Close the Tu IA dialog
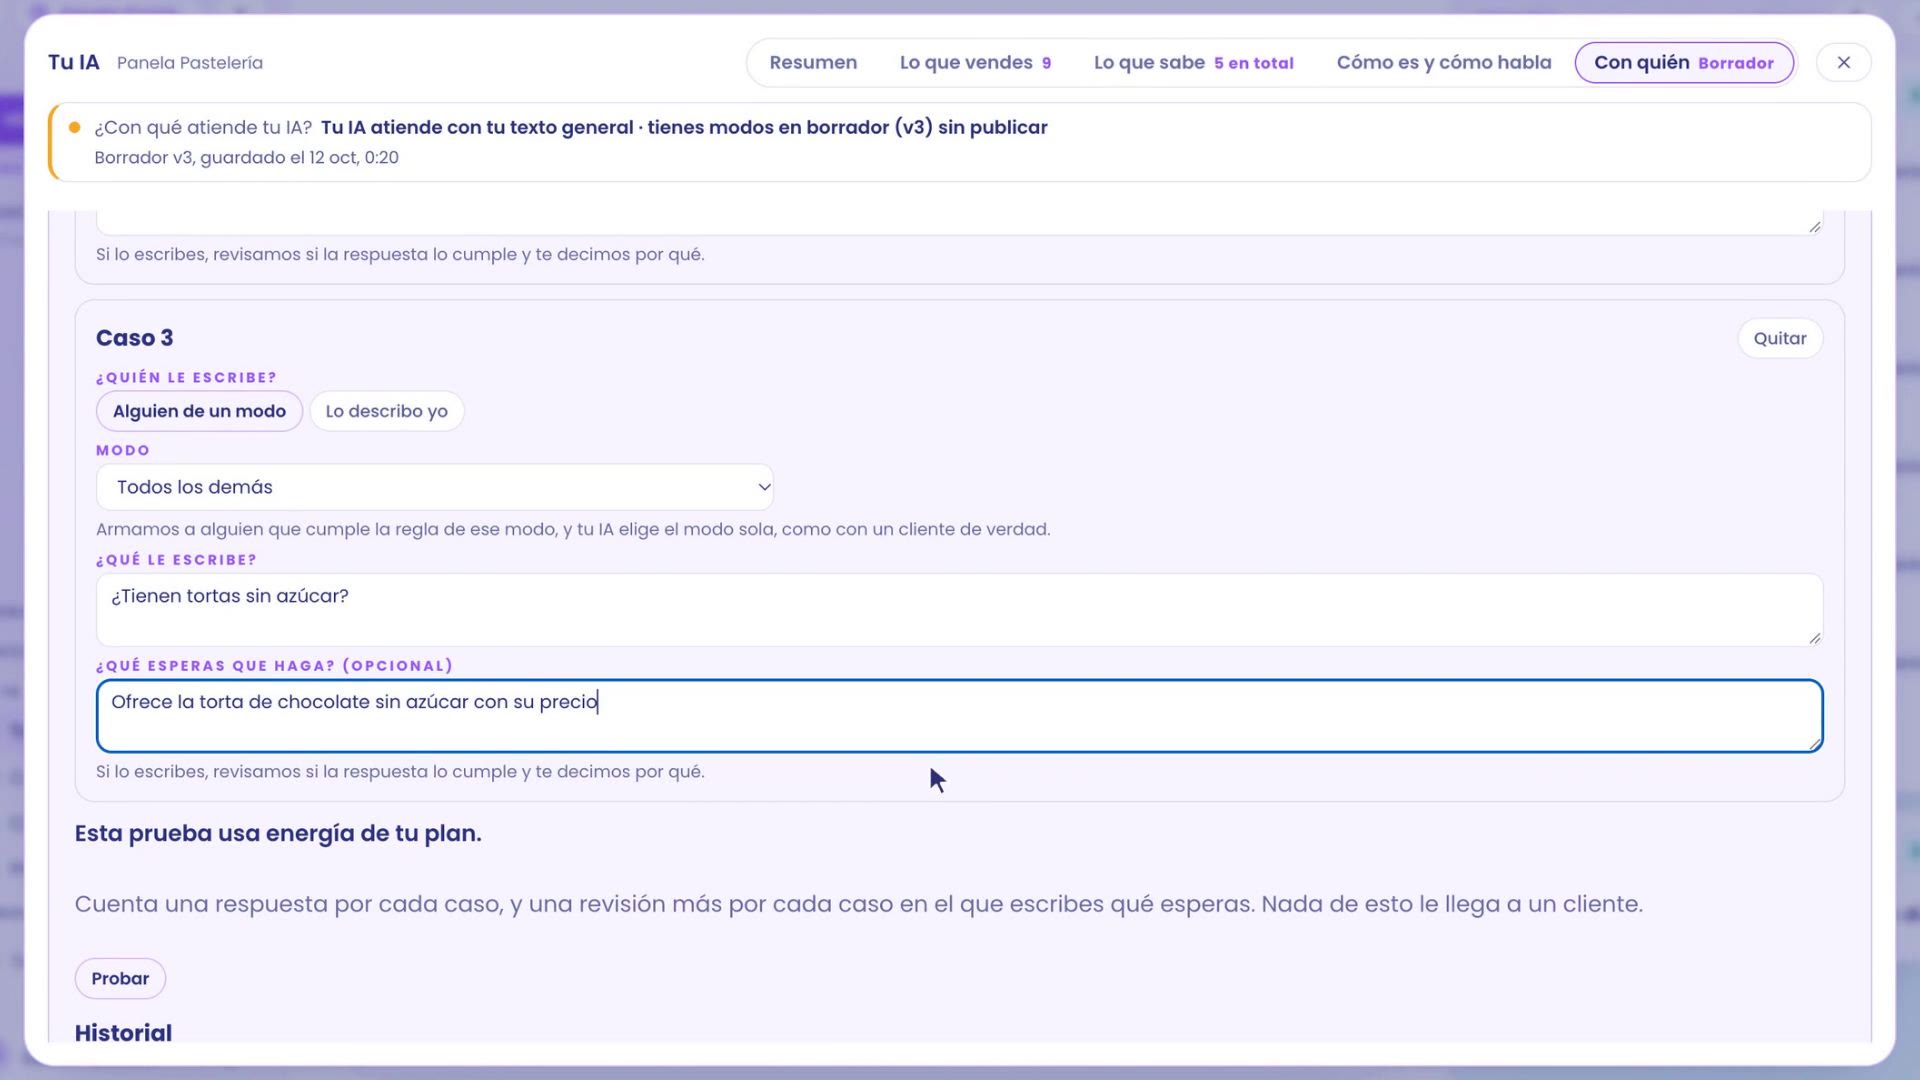 click(x=1843, y=62)
